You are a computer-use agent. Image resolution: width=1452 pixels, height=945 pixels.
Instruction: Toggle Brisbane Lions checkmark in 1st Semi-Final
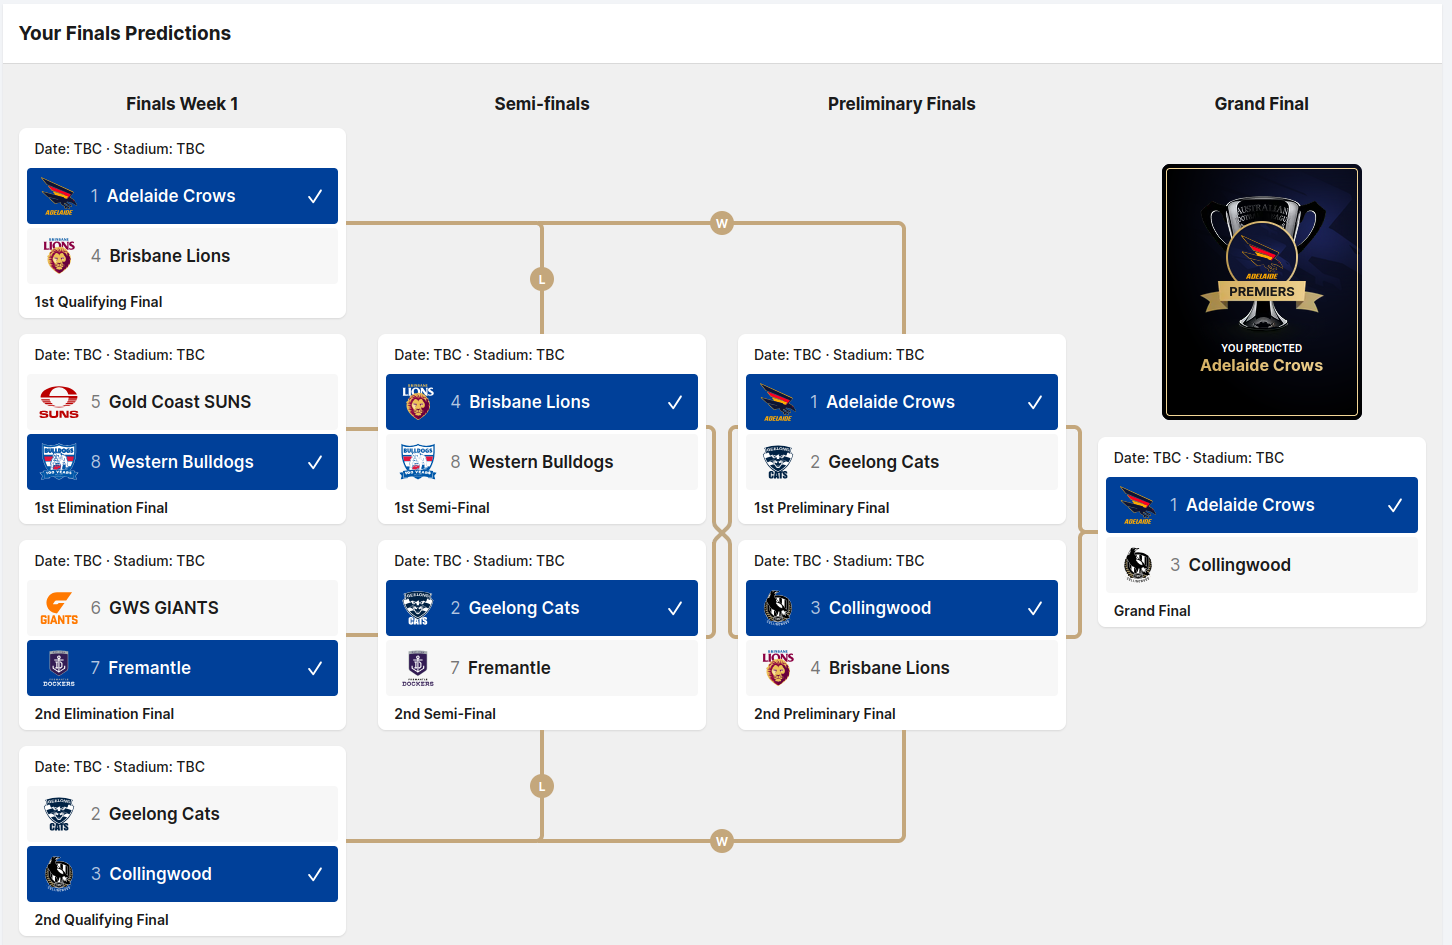click(675, 402)
